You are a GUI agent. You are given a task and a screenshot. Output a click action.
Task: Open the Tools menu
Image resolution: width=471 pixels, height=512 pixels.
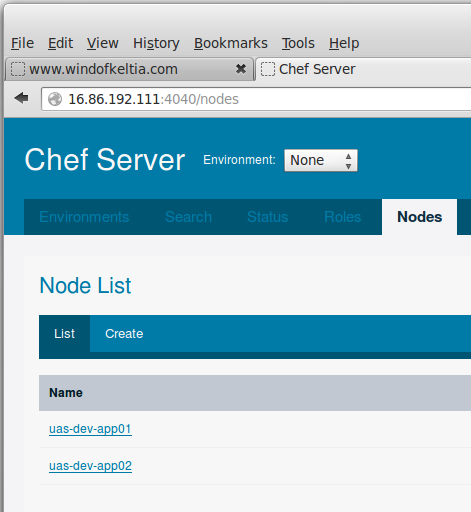[x=298, y=43]
